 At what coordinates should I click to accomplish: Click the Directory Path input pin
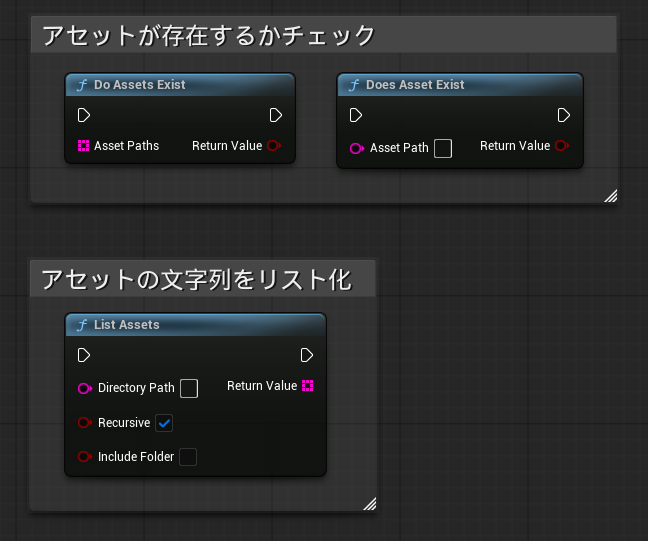click(x=84, y=388)
